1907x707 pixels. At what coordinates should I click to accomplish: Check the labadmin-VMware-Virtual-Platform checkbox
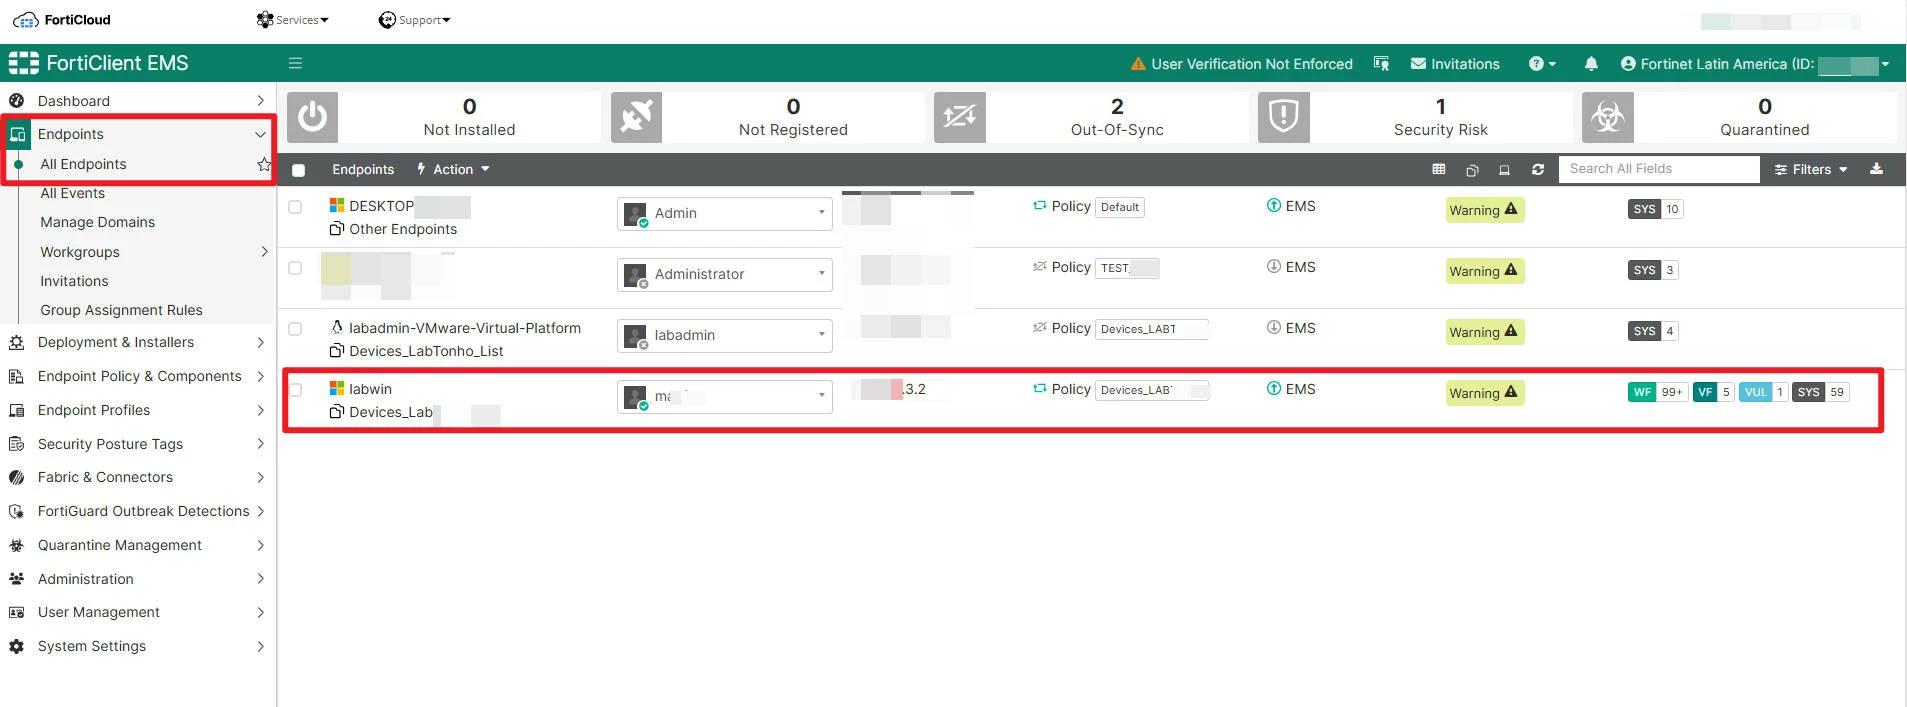[295, 329]
